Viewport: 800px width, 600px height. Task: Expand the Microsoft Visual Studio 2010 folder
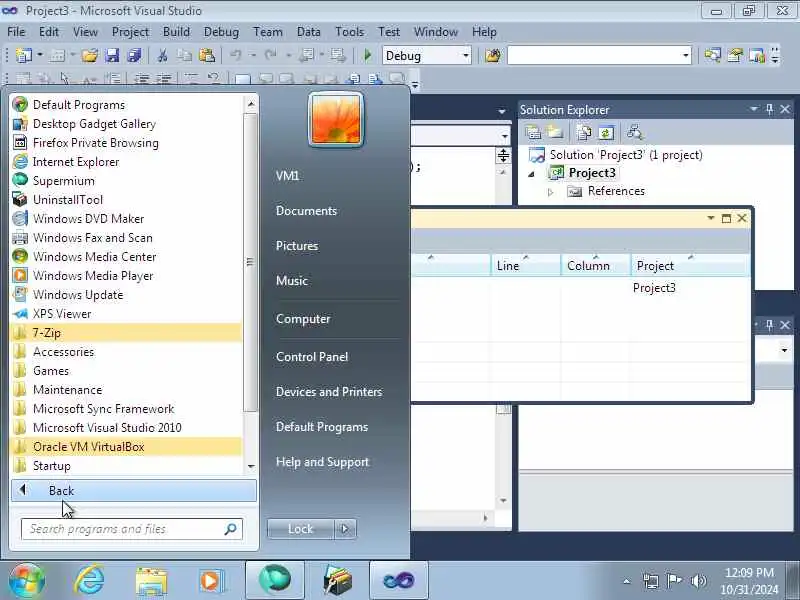tap(126, 428)
